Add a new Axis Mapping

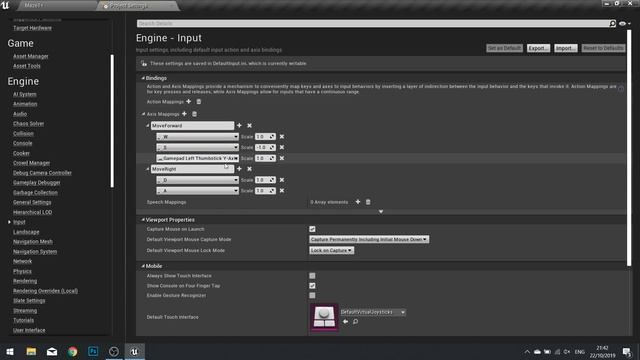(x=184, y=114)
